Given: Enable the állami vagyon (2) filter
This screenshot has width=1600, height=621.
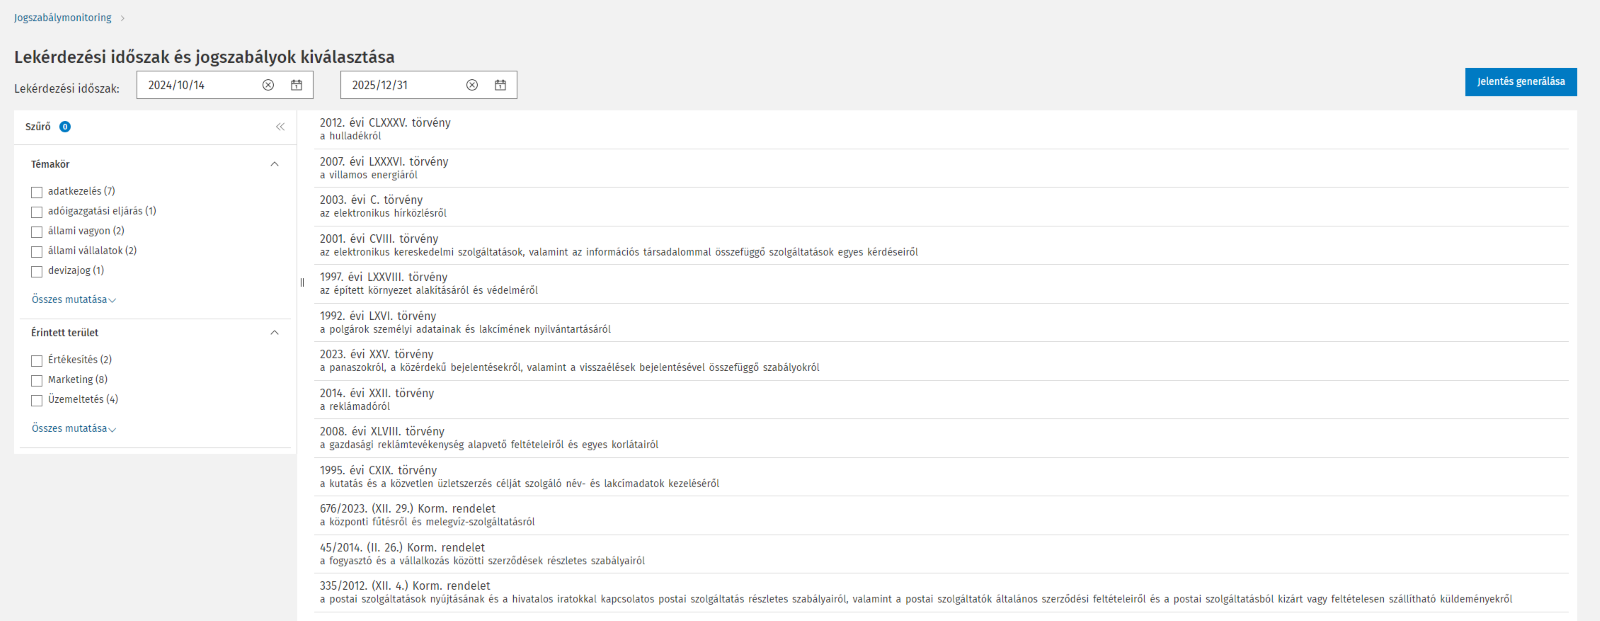Looking at the screenshot, I should coord(37,232).
